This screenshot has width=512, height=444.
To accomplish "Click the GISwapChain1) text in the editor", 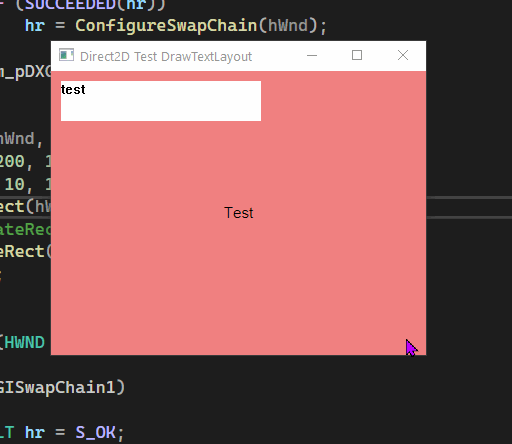I will pyautogui.click(x=62, y=388).
